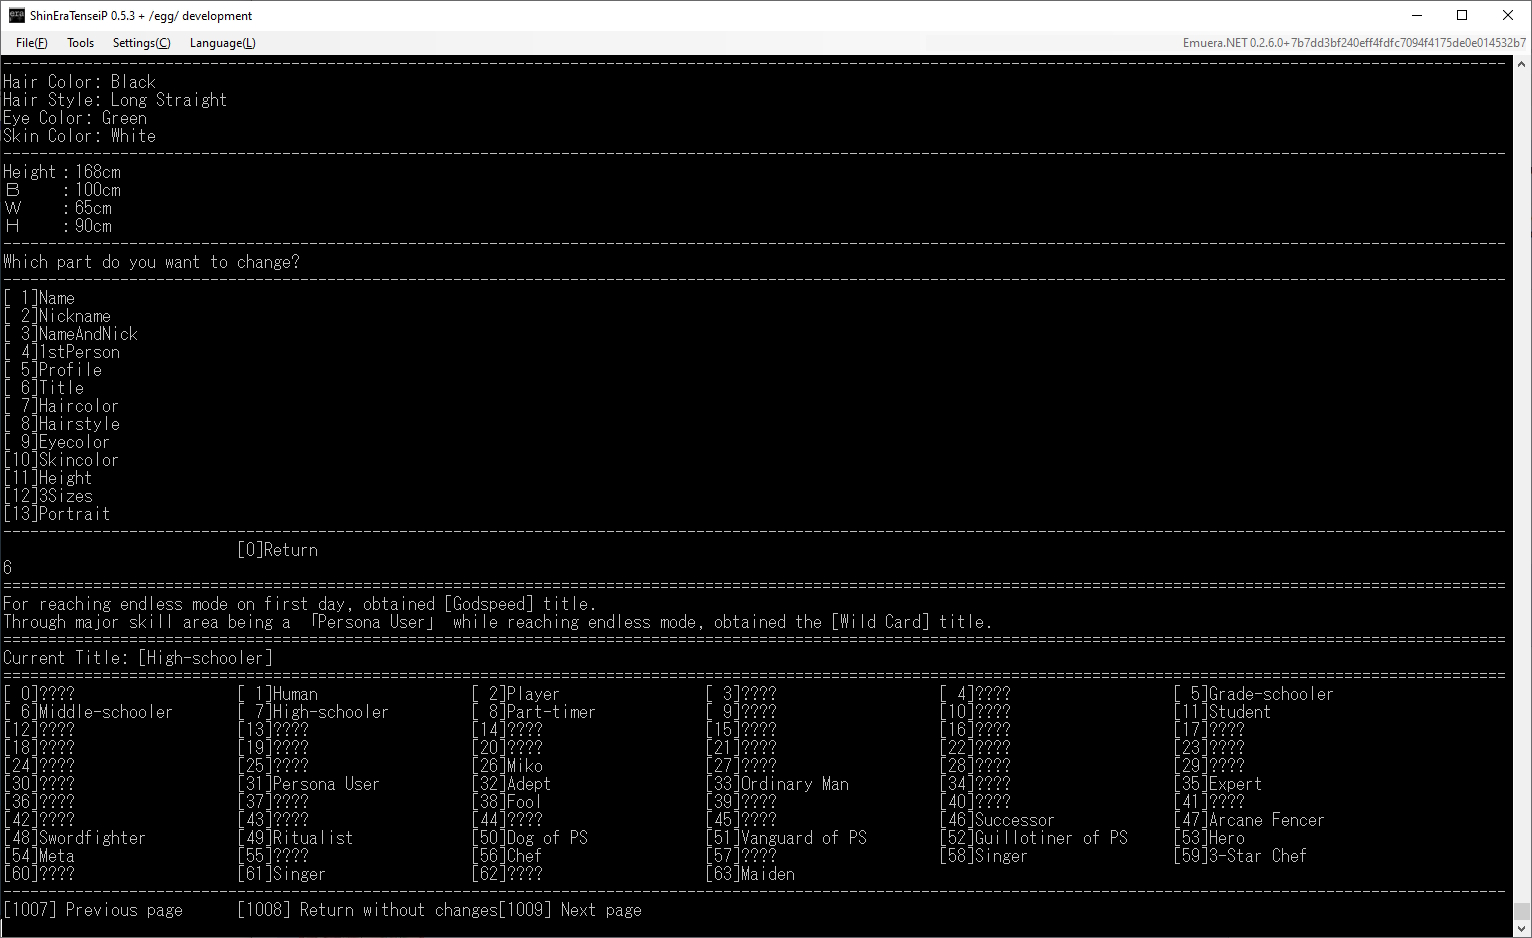Screen dimensions: 1532x938
Task: Pick title [6] Middle-schooler
Action: [88, 712]
